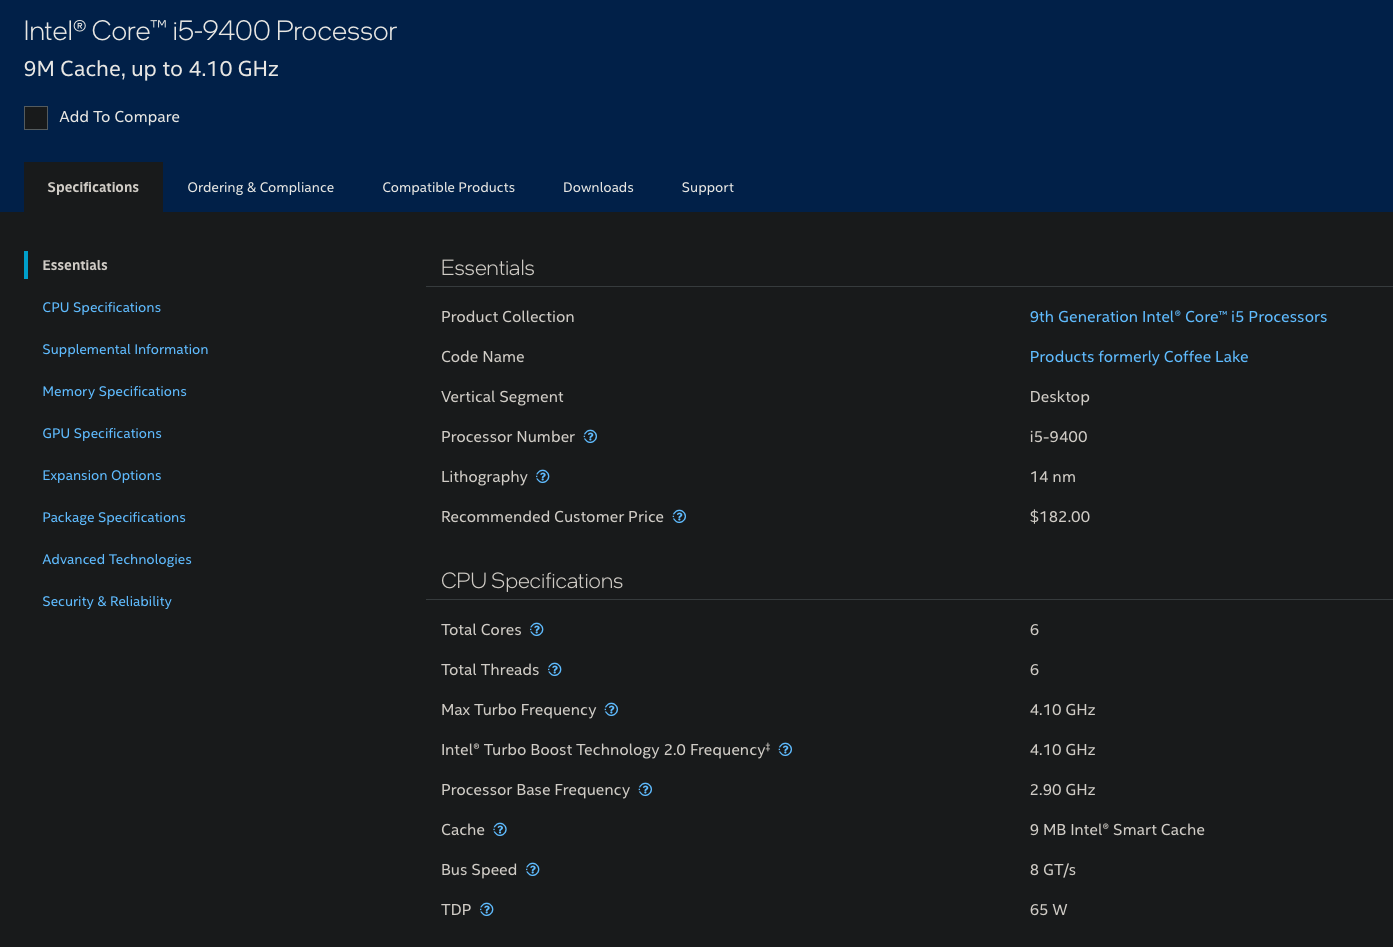
Task: Click the 65 W TDP value
Action: coord(1049,909)
